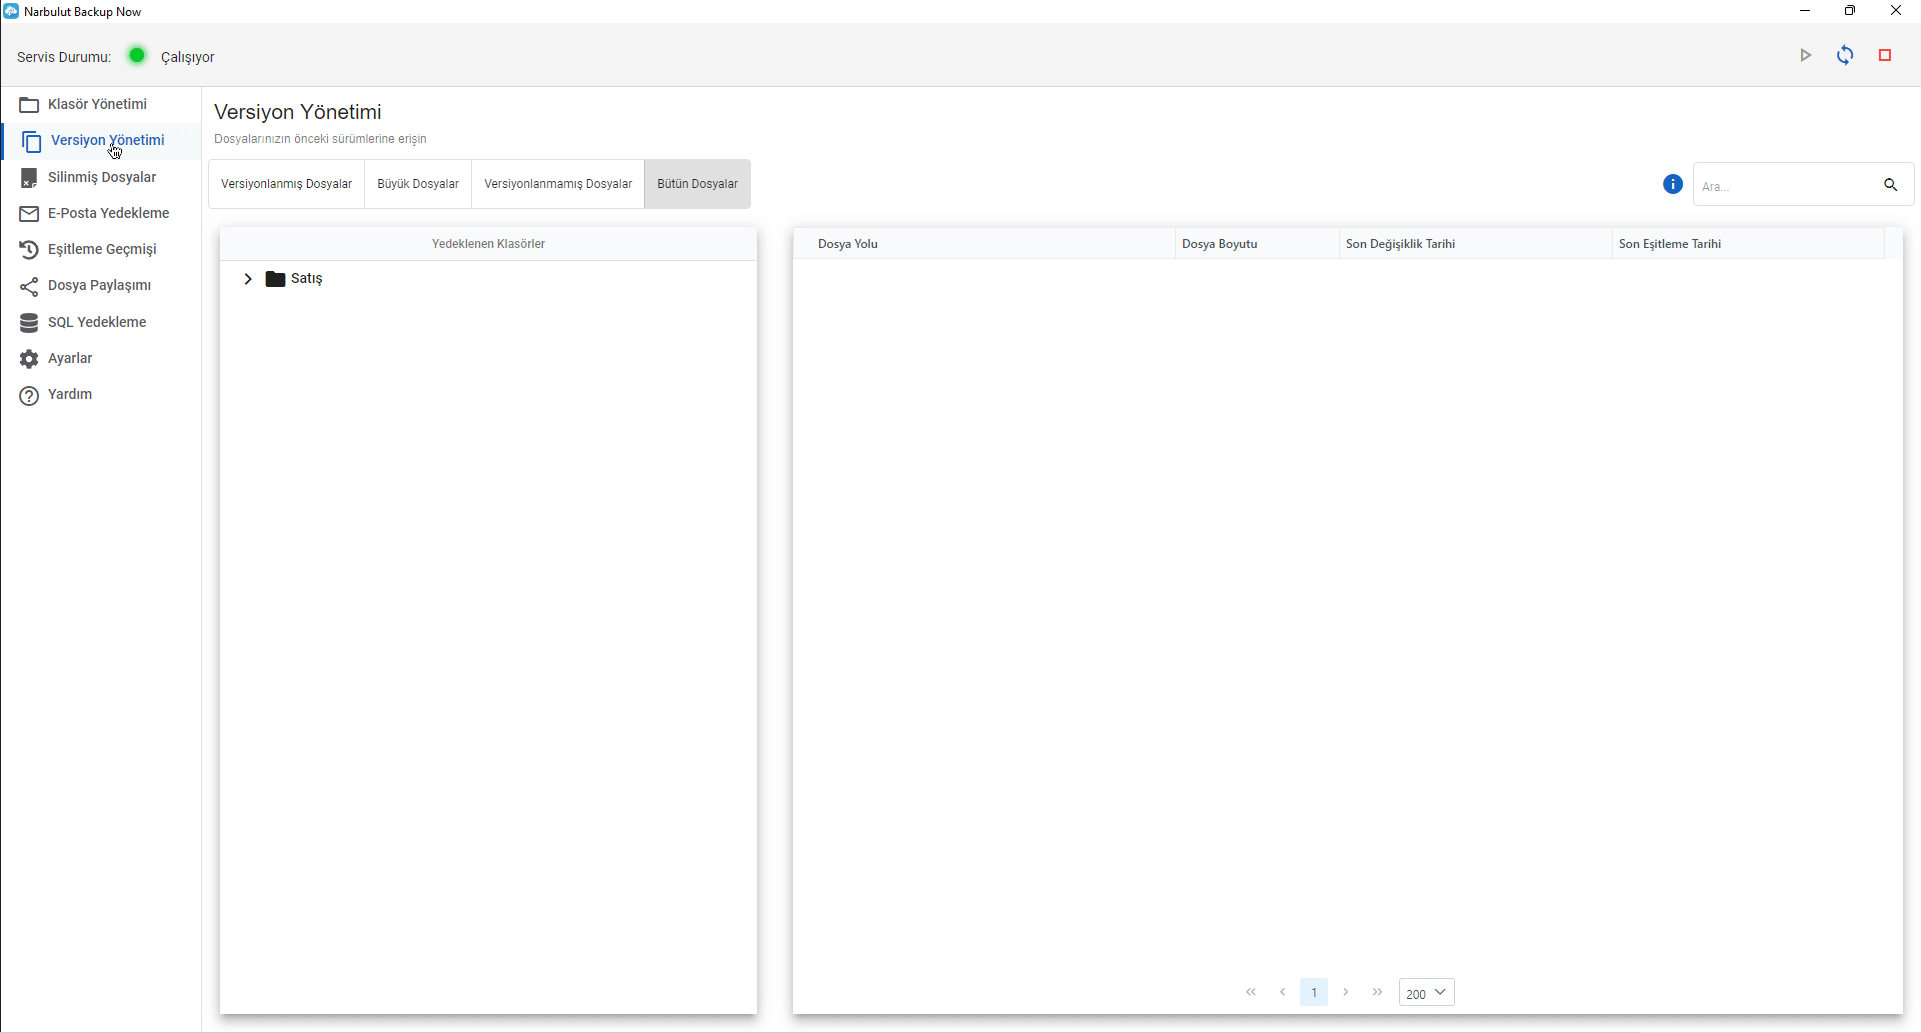
Task: Go to E-Posta Yedekleme
Action: coord(108,213)
